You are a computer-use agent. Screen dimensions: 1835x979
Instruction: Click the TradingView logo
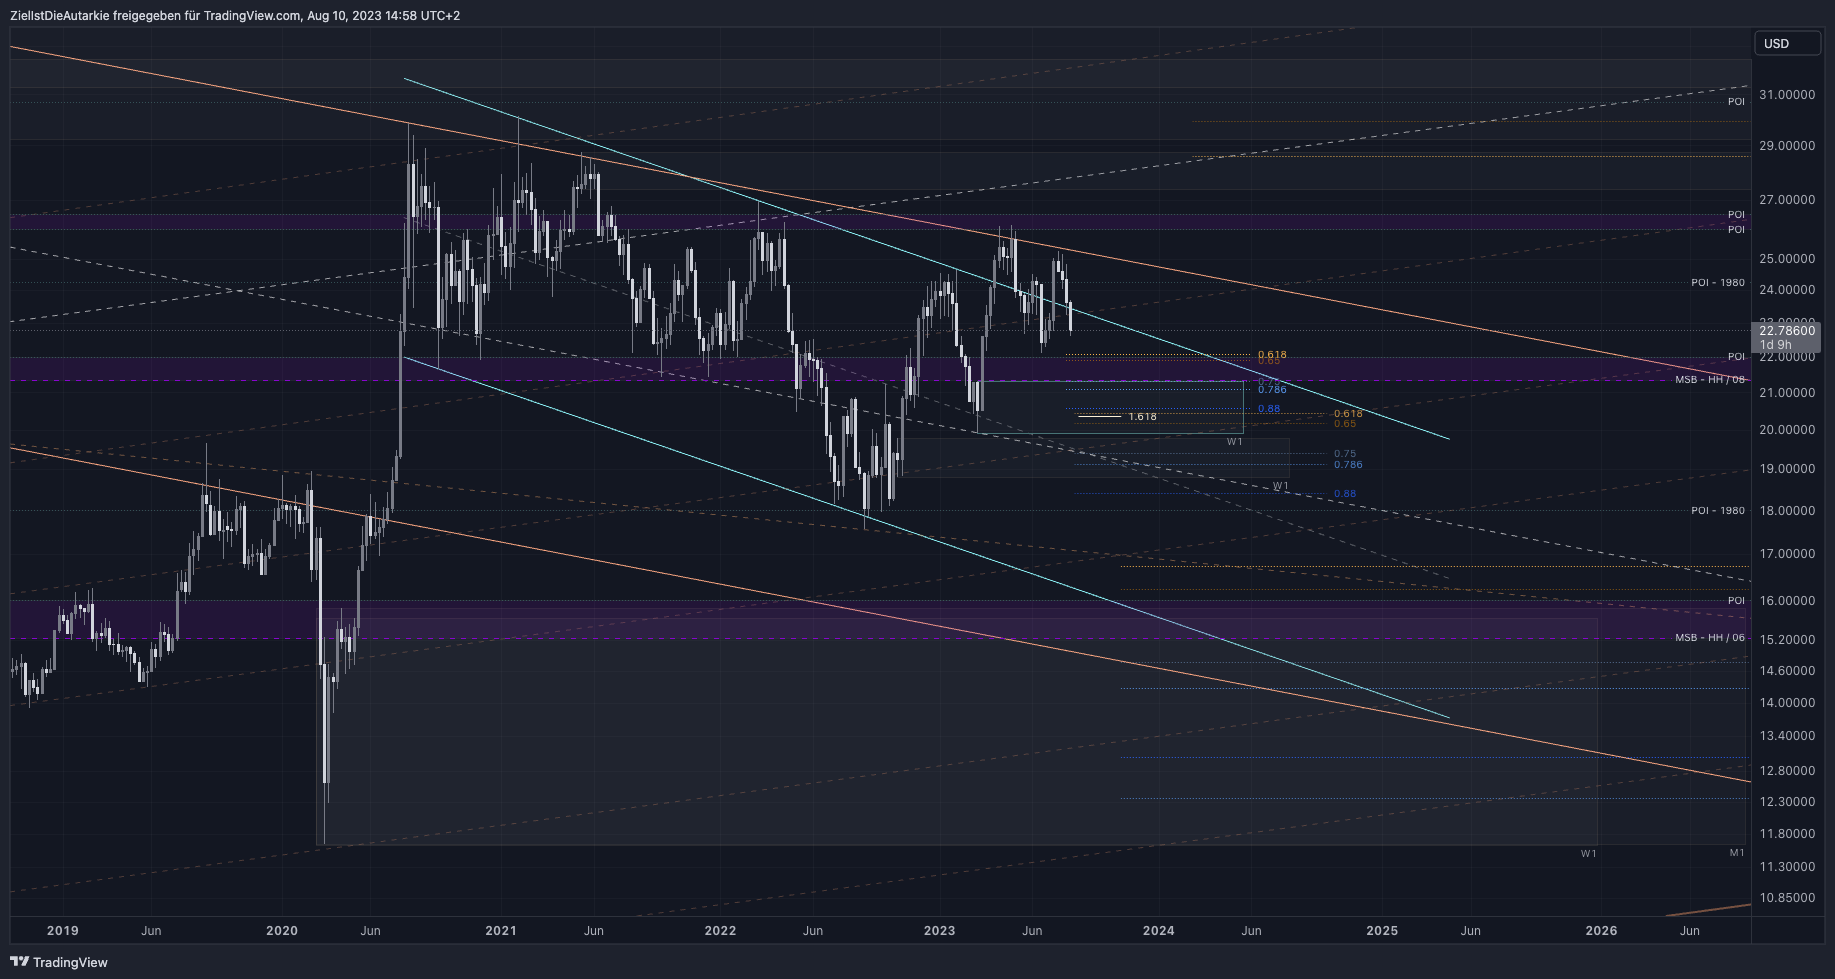pos(59,962)
